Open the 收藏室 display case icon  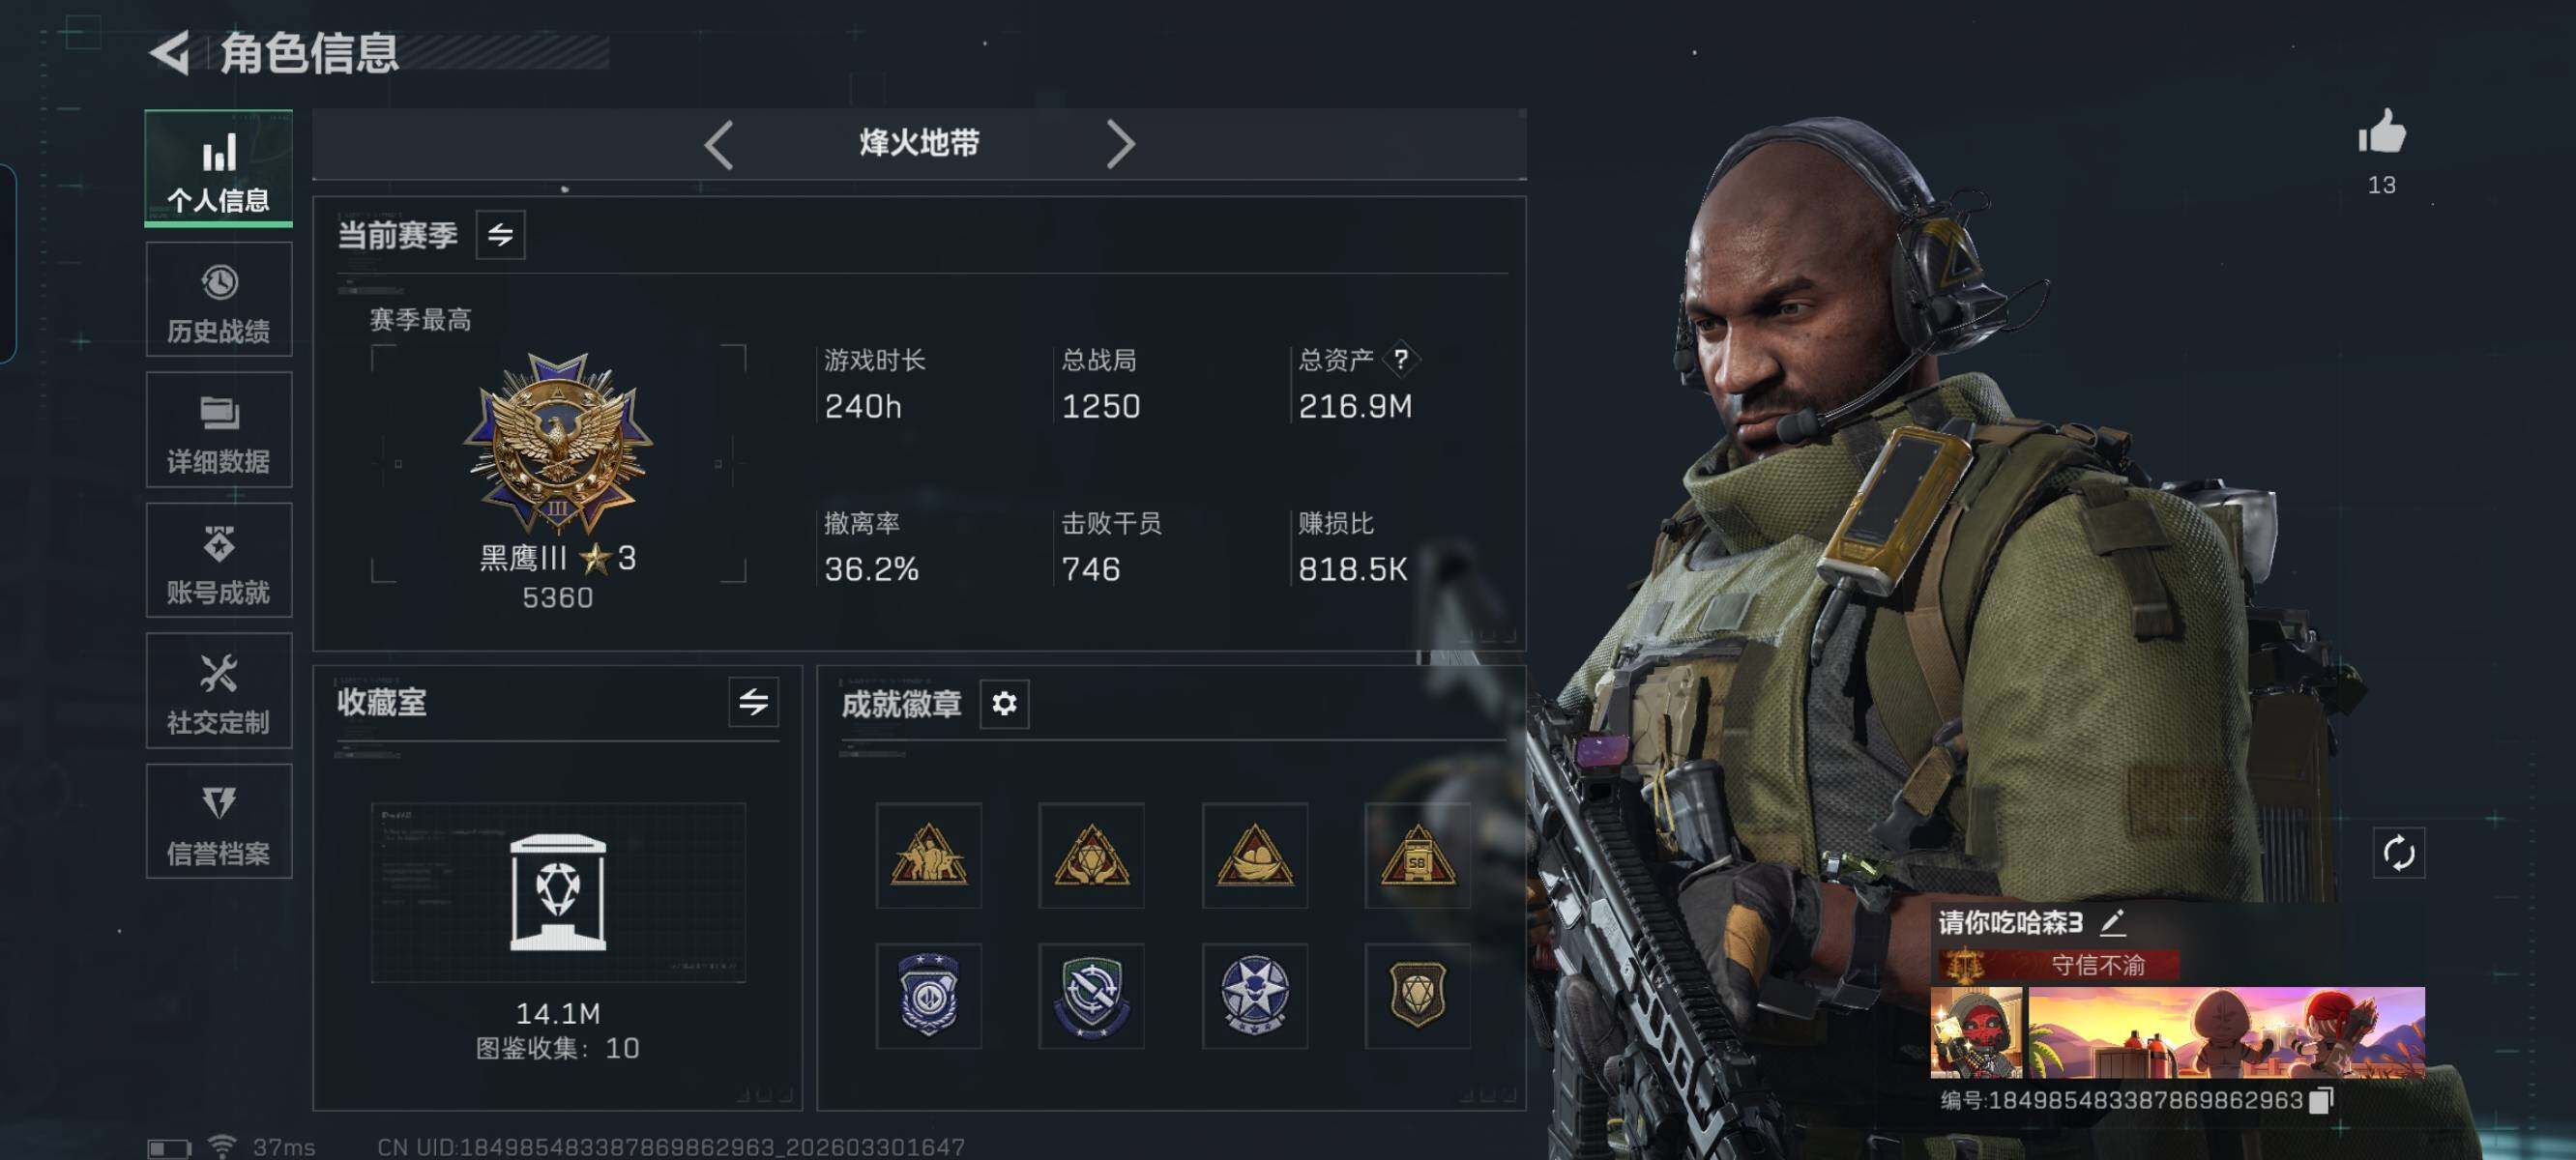557,892
